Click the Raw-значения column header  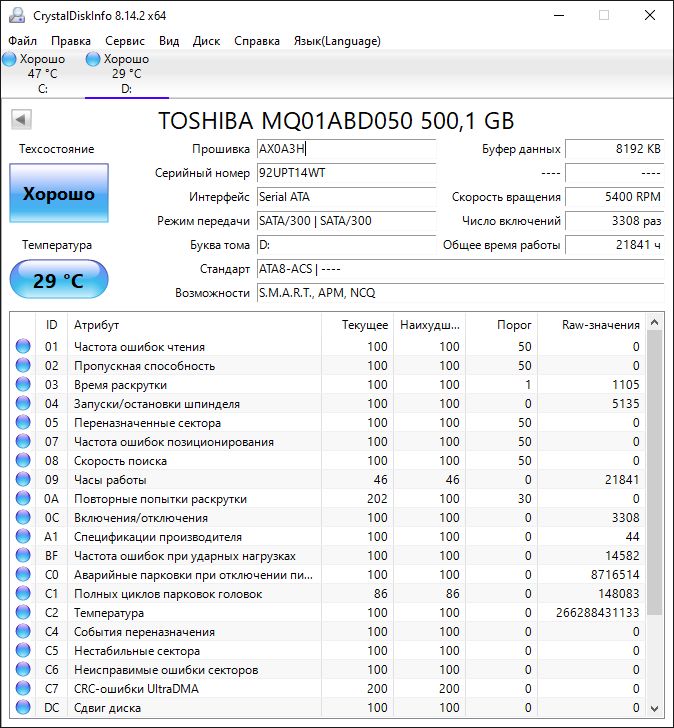coord(601,325)
